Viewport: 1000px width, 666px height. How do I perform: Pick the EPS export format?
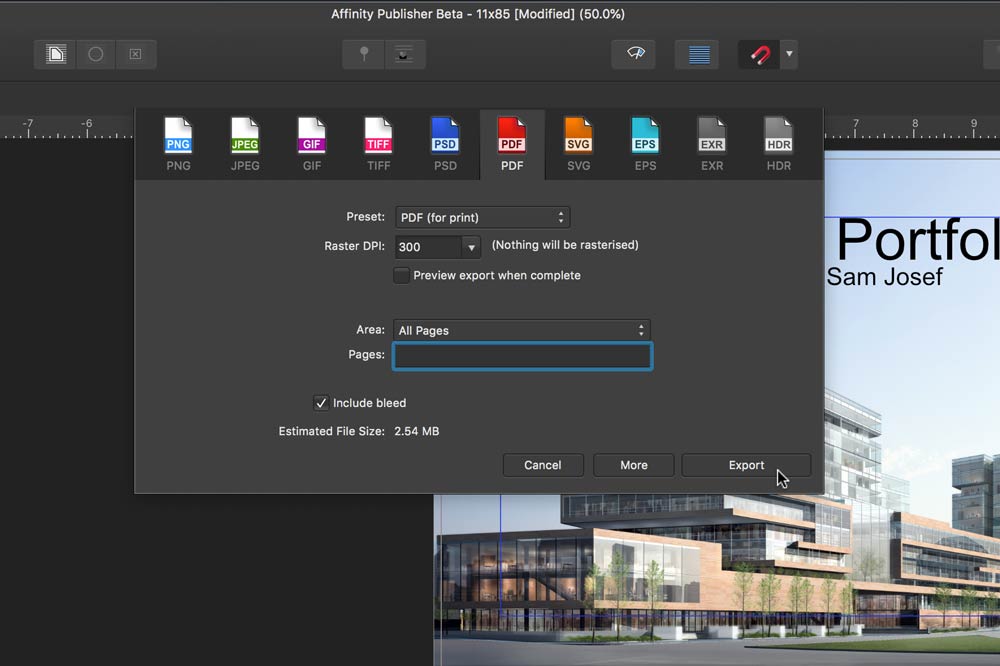tap(645, 145)
